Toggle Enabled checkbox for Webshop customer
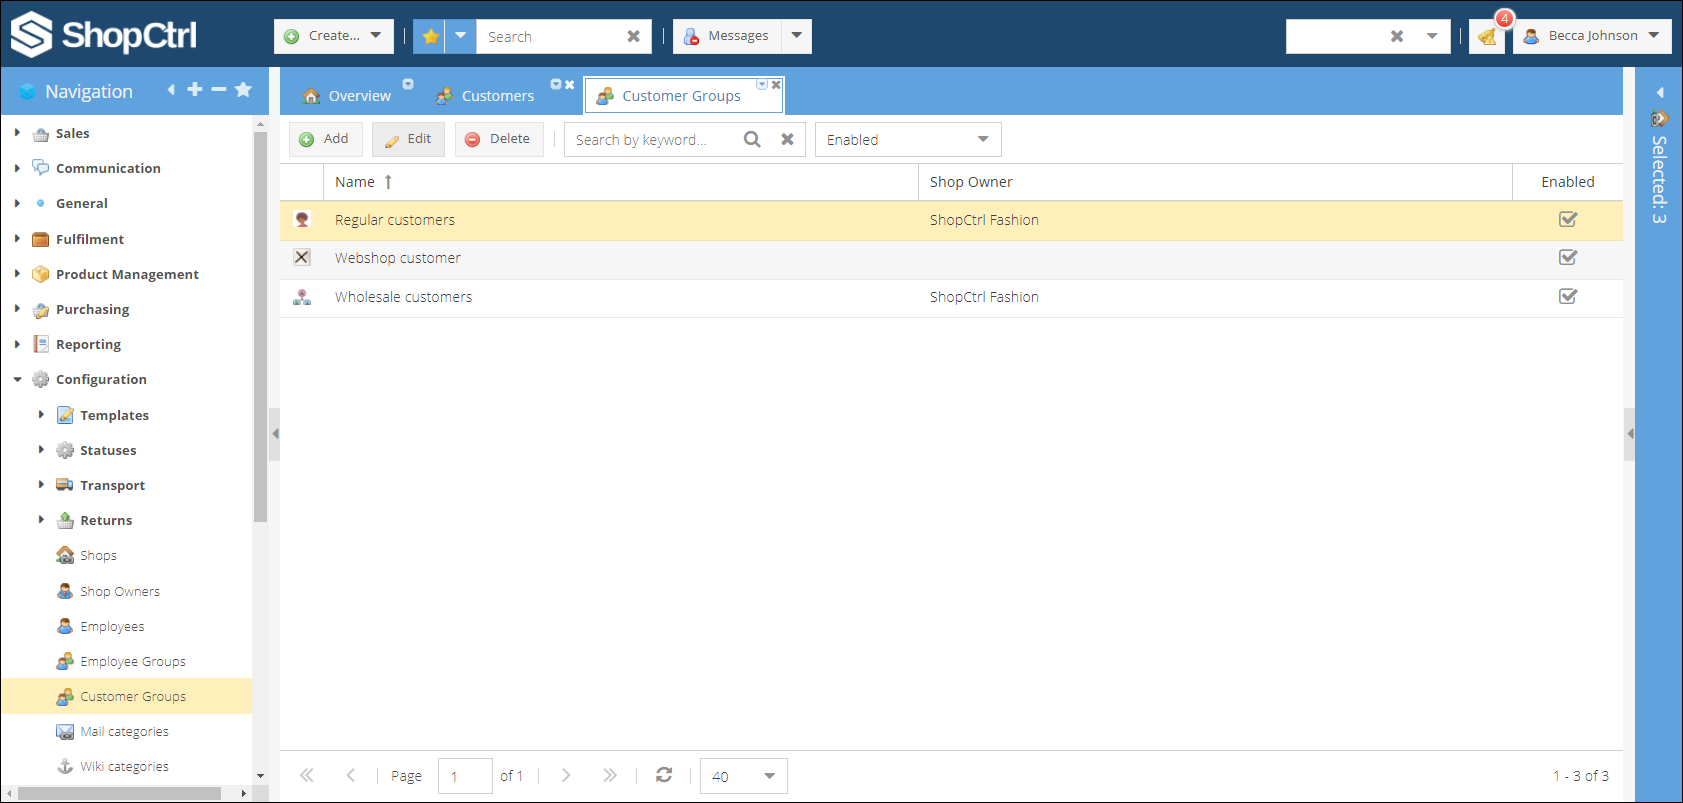1683x803 pixels. (x=1568, y=258)
